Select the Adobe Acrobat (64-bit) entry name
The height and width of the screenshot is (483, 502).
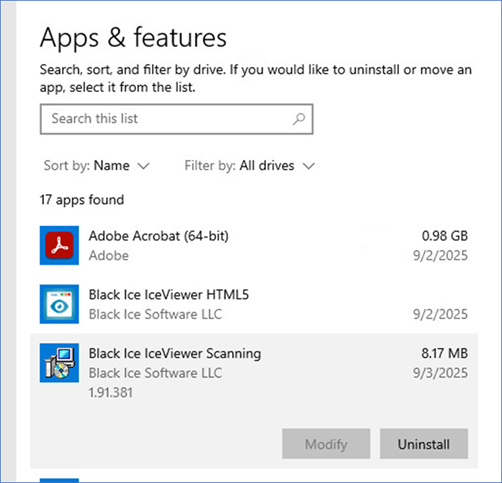point(159,236)
